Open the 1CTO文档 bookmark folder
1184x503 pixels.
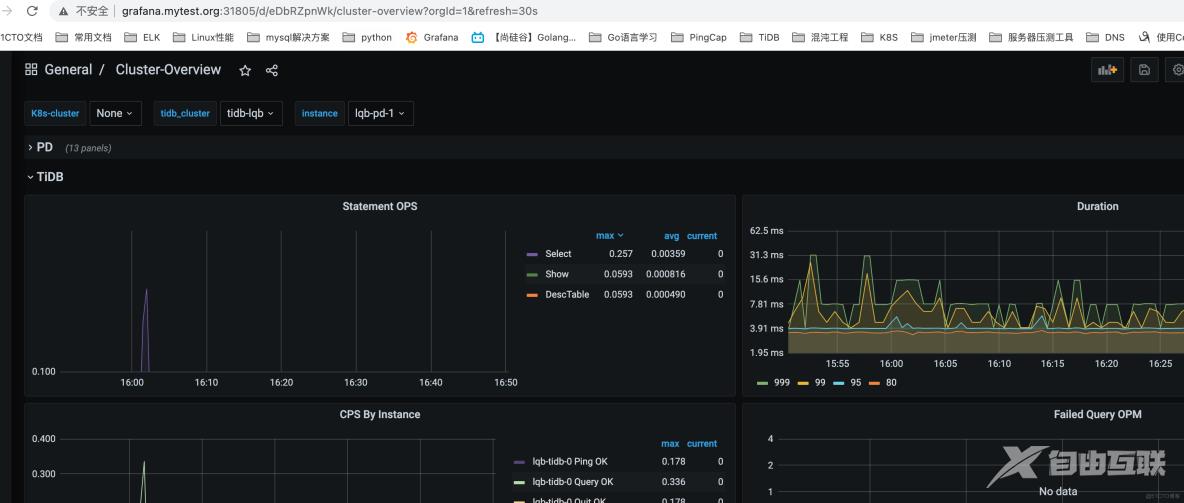[21, 37]
